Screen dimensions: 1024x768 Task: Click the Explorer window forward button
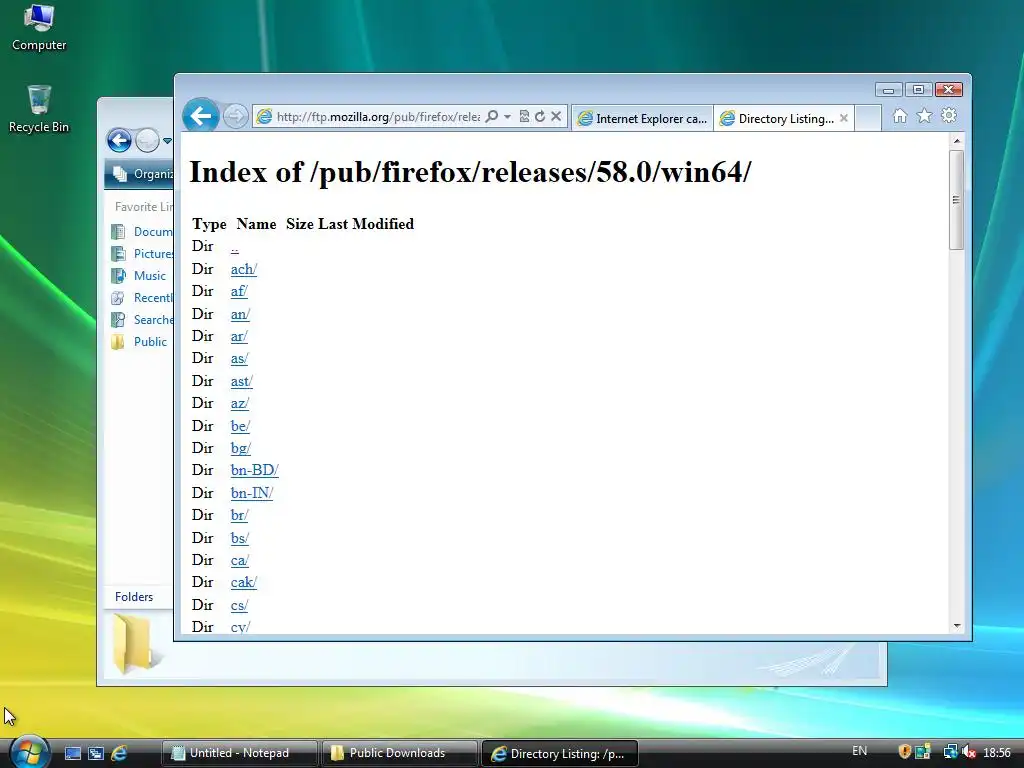click(x=148, y=140)
